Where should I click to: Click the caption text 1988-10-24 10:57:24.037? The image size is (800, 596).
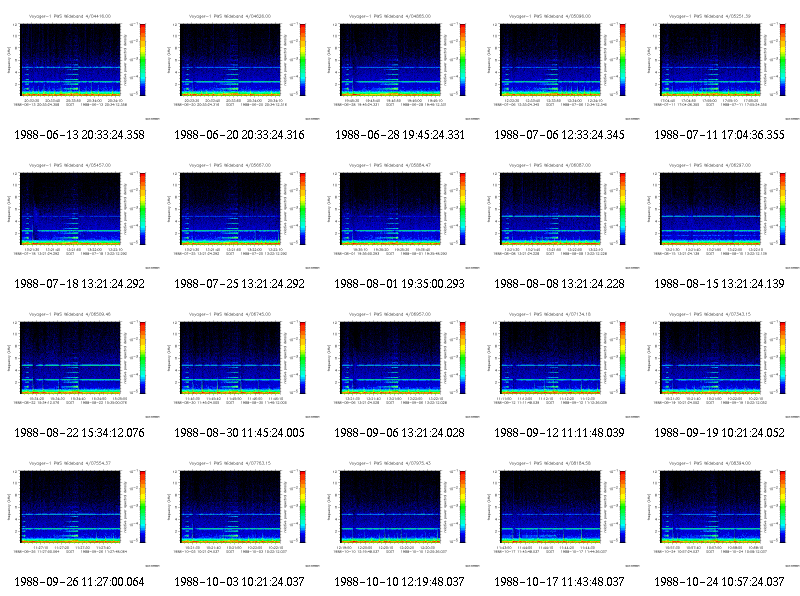tap(719, 582)
